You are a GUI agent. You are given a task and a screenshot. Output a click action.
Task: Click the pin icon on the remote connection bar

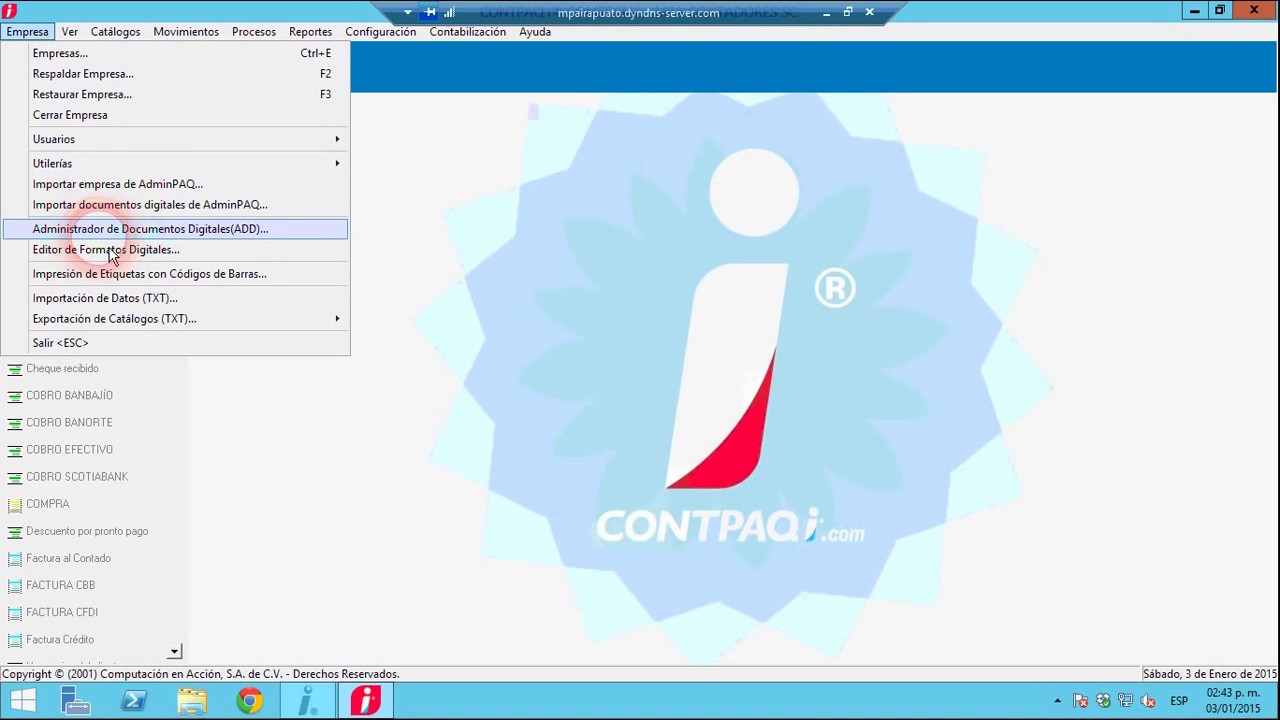430,13
